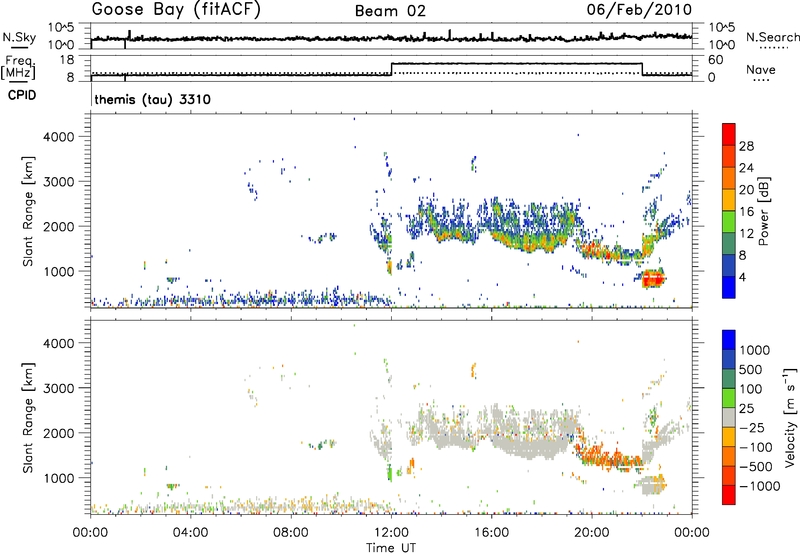
Task: Click the 60 tick of Nave axis
Action: click(x=716, y=60)
